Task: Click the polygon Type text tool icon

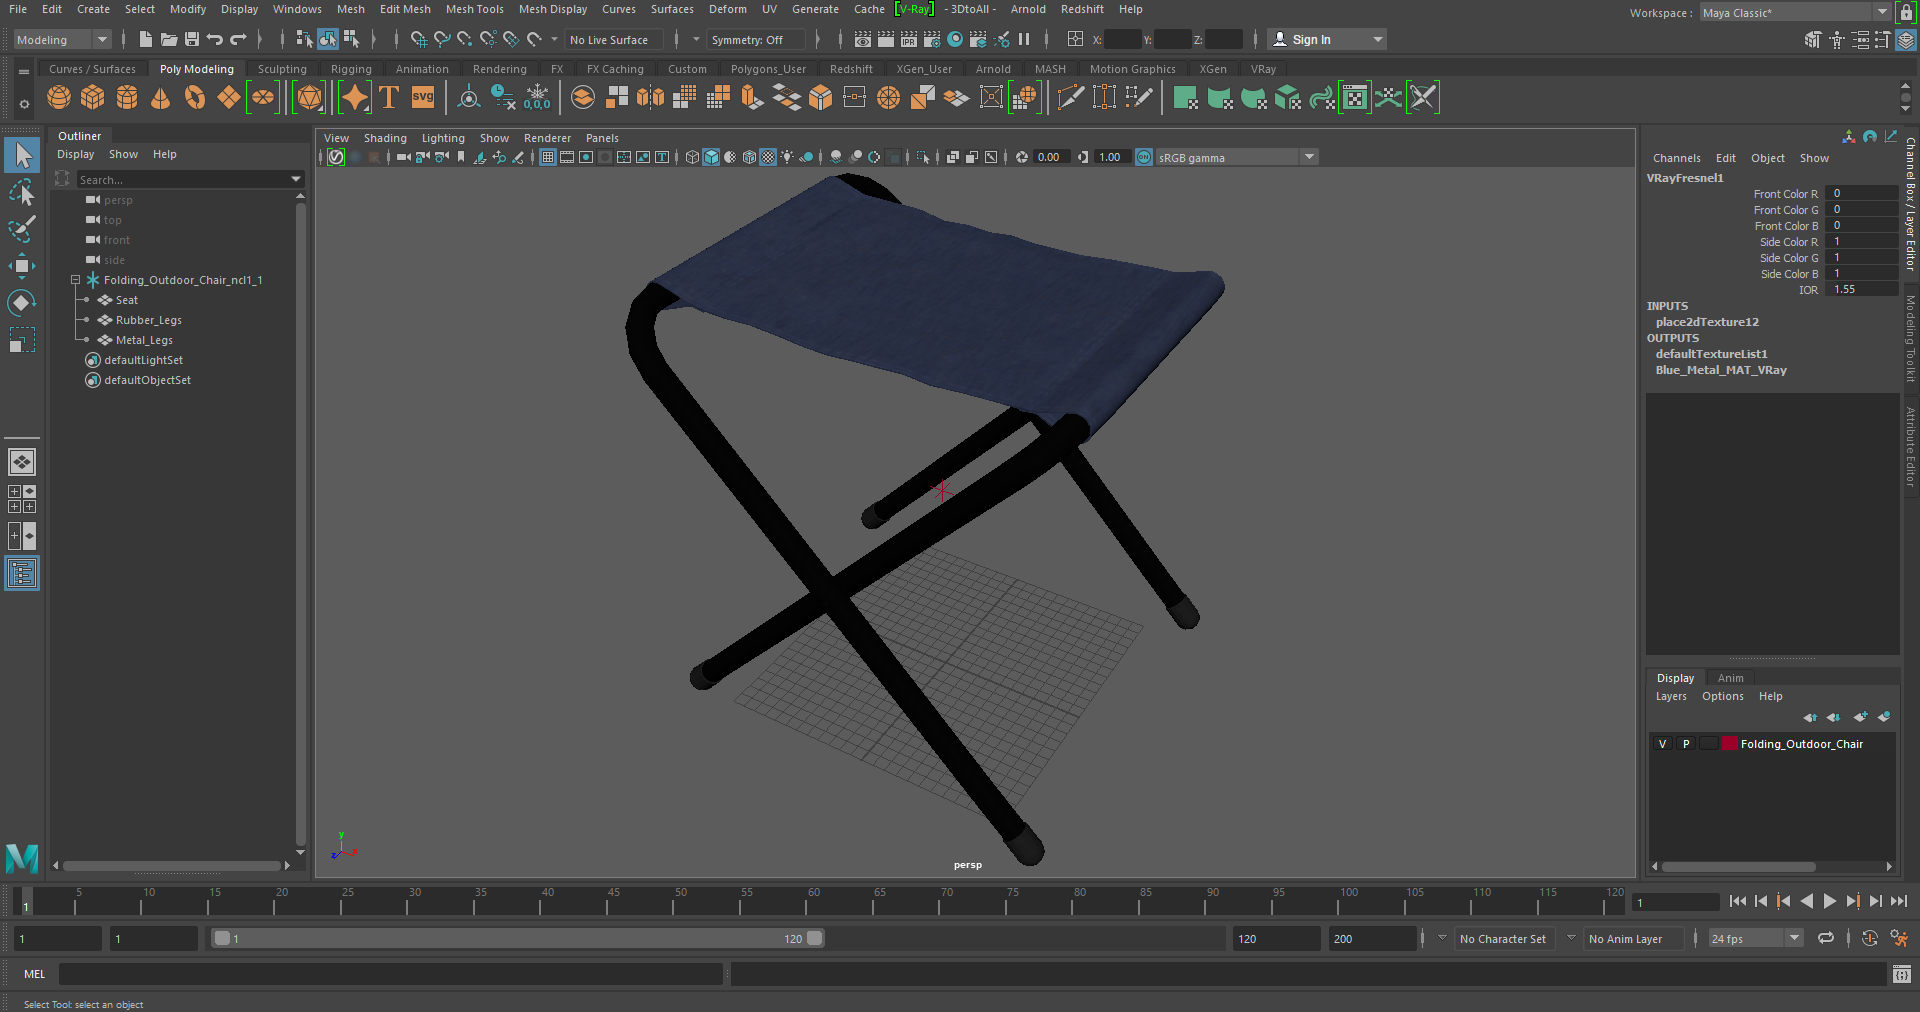Action: pos(389,98)
